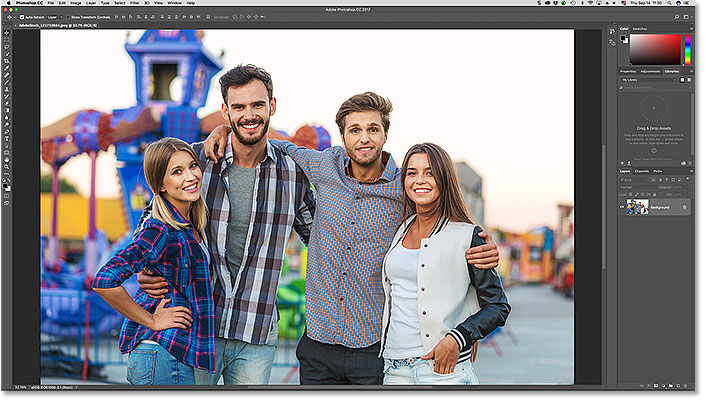Select the Pen tool
The width and height of the screenshot is (705, 400).
(x=6, y=132)
